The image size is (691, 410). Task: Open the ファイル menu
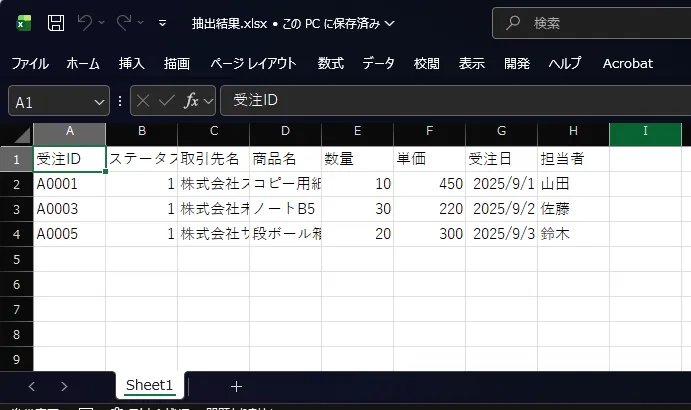point(29,63)
